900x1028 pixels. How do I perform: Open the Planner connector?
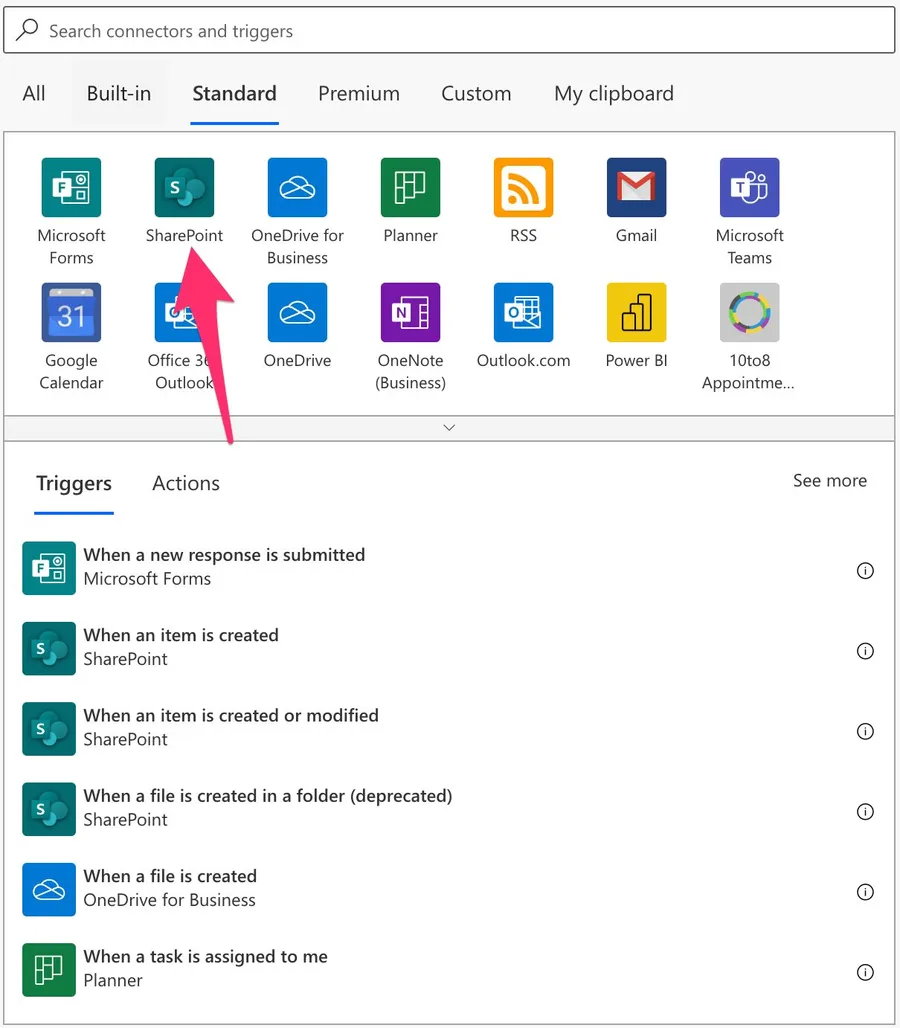pos(410,188)
